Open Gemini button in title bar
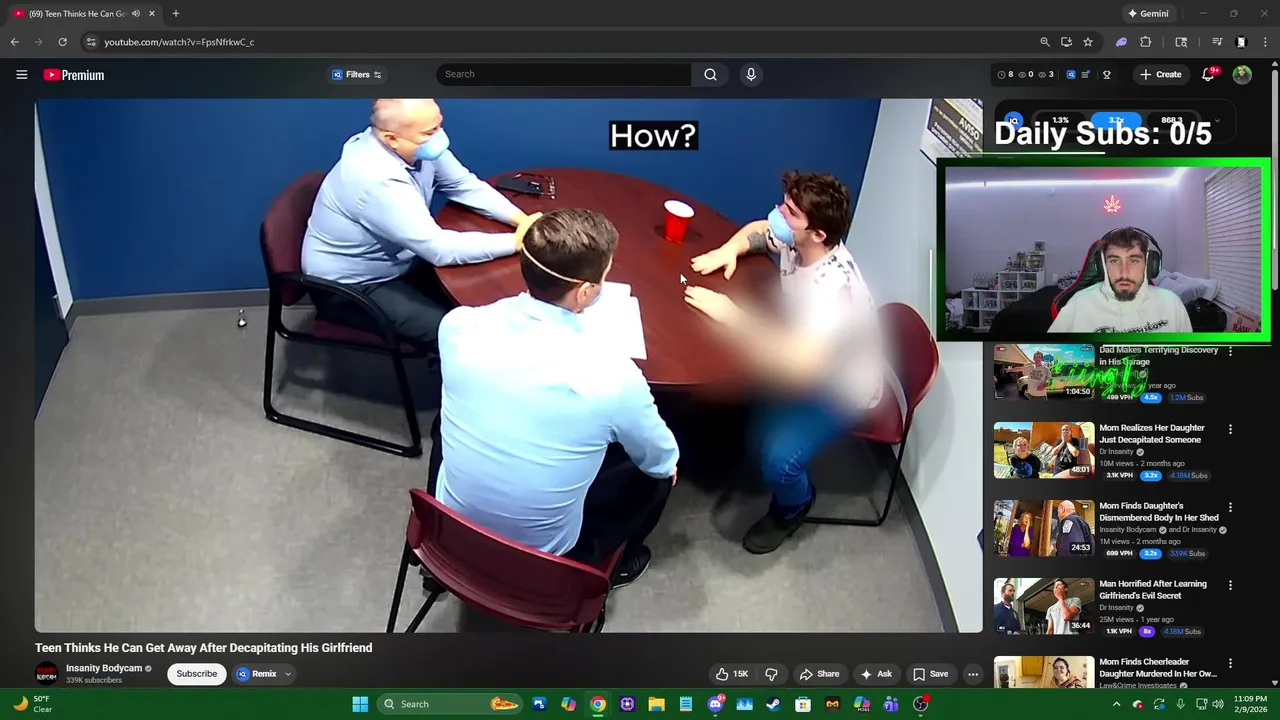This screenshot has height=720, width=1280. 1148,14
